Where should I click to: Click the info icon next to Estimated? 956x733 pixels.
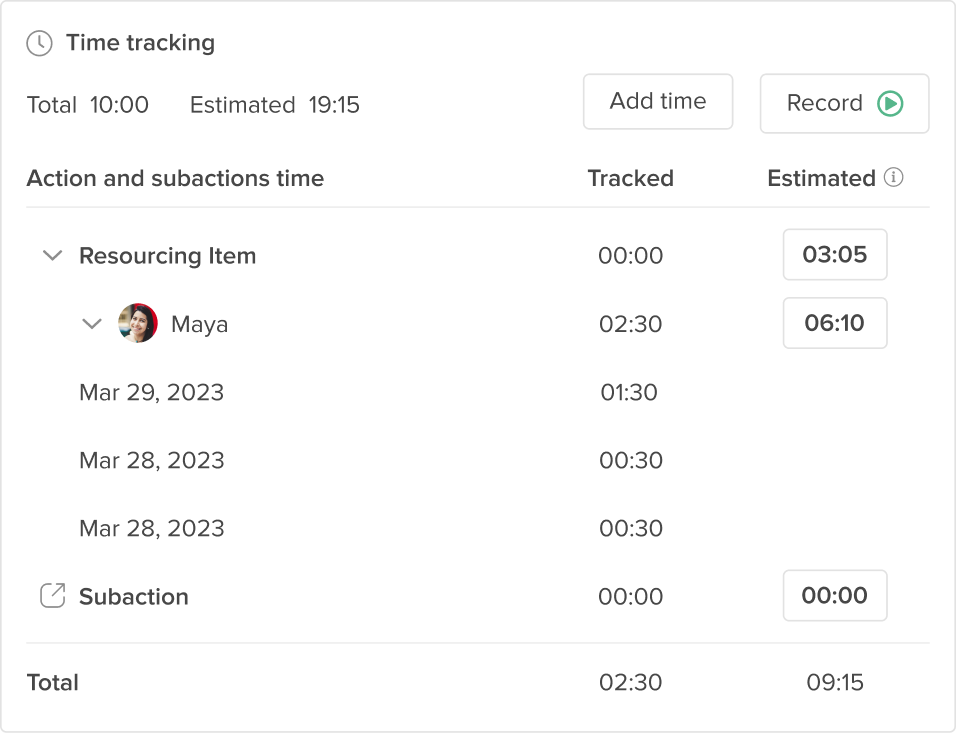[894, 177]
